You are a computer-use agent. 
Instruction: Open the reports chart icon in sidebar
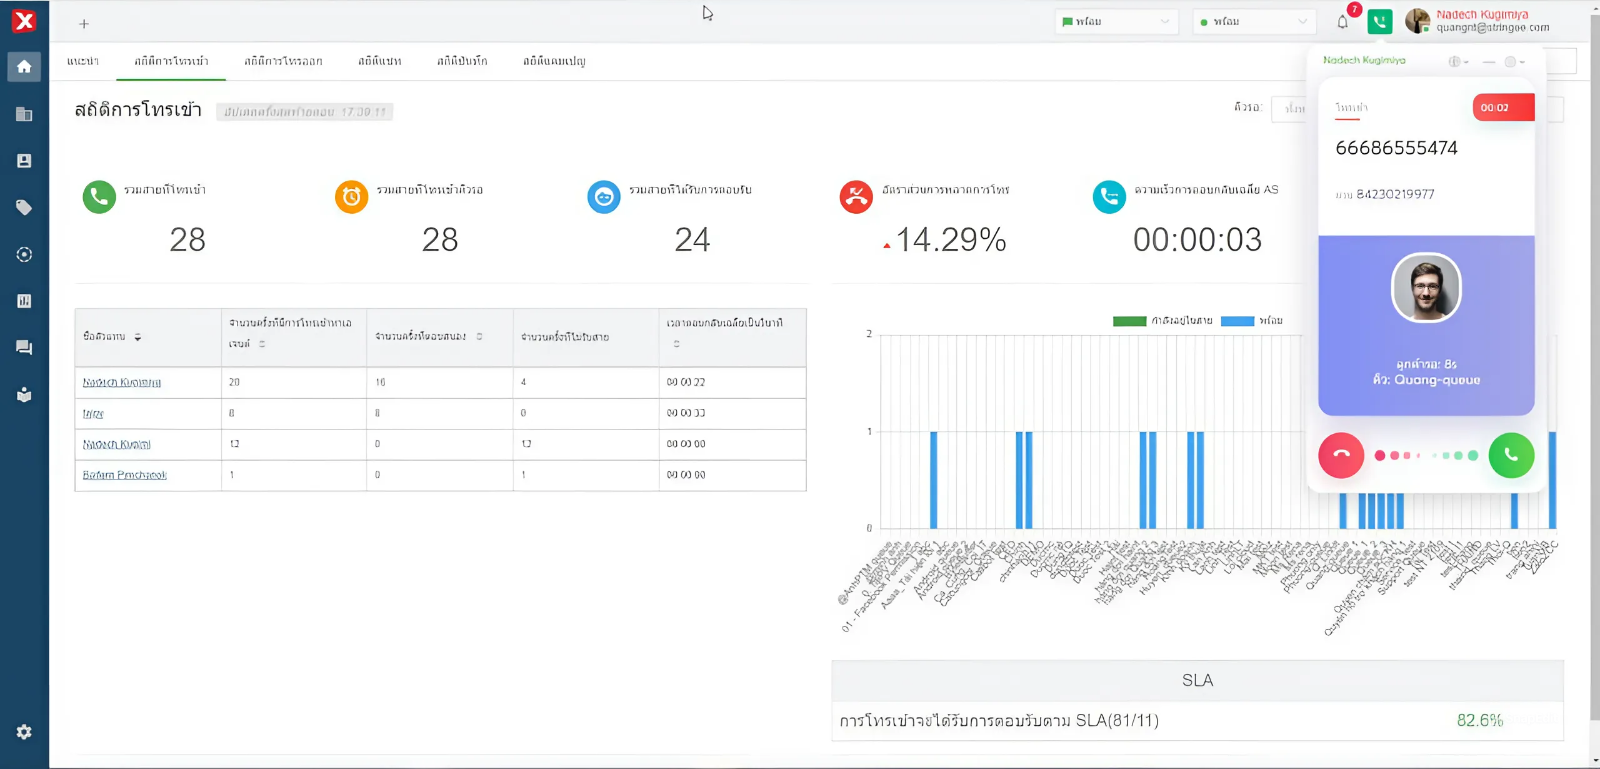pos(24,301)
